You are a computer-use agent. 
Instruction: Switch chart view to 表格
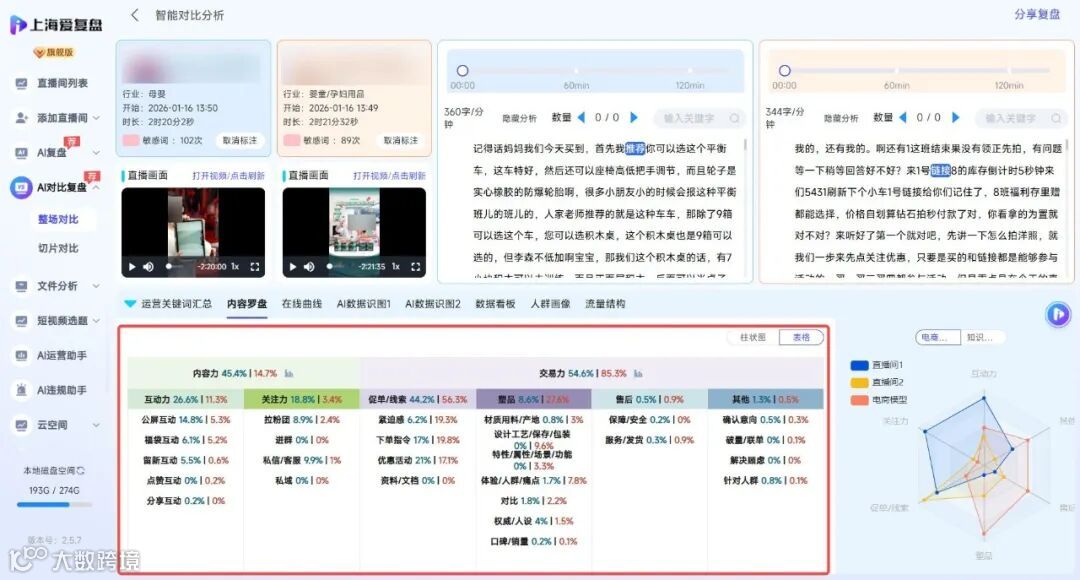point(801,338)
